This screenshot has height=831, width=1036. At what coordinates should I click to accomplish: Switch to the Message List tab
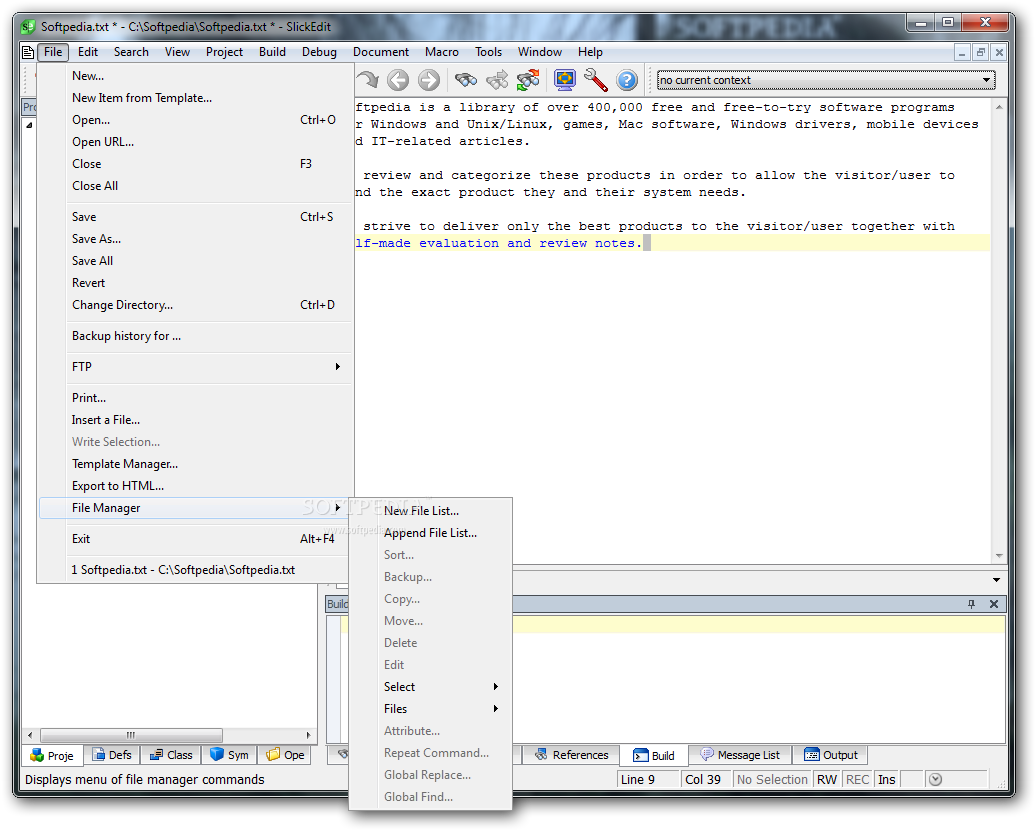[740, 755]
